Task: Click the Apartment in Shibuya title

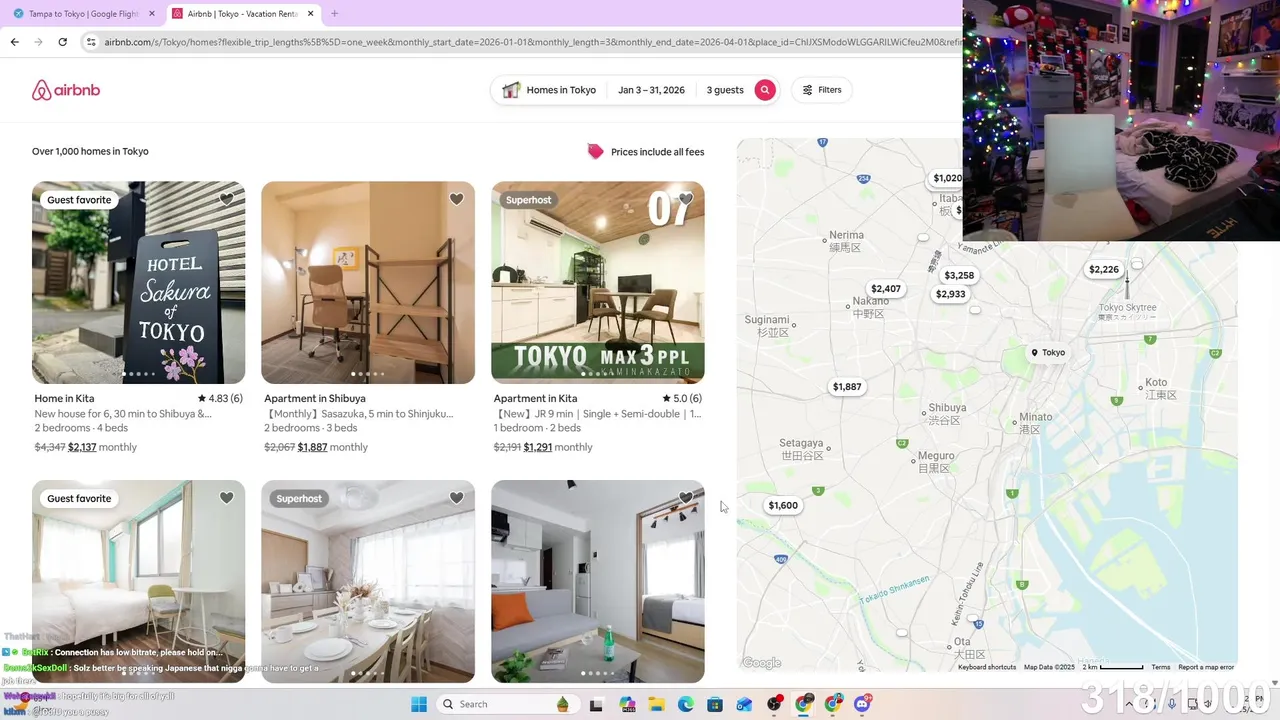Action: [315, 398]
